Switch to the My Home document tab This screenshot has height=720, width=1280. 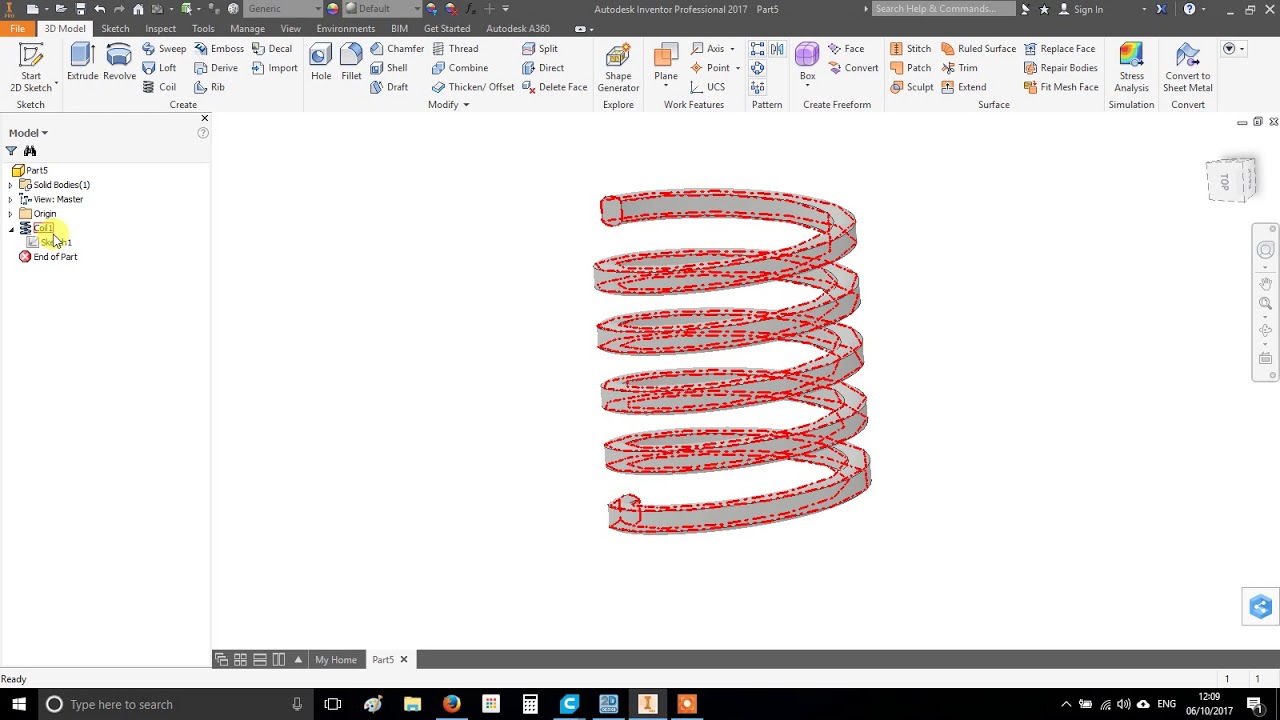(336, 660)
